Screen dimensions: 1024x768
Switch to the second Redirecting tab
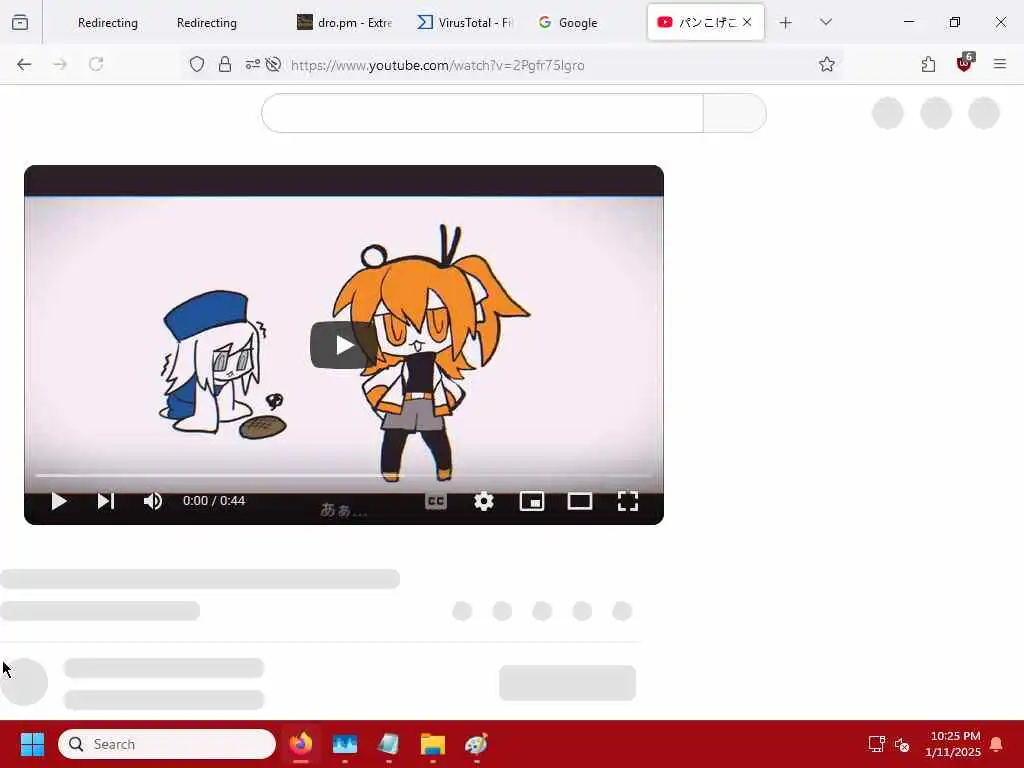(x=206, y=23)
